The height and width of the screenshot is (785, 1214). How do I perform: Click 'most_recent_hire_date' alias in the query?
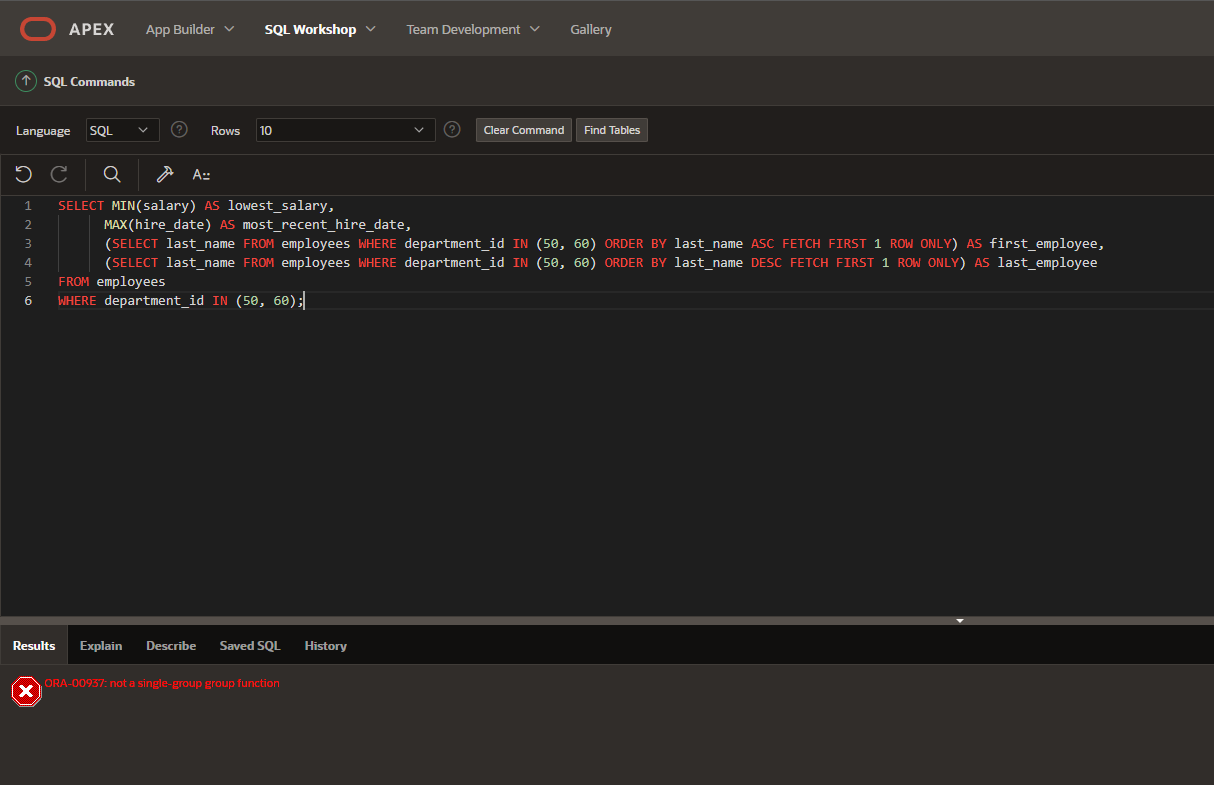pyautogui.click(x=323, y=224)
